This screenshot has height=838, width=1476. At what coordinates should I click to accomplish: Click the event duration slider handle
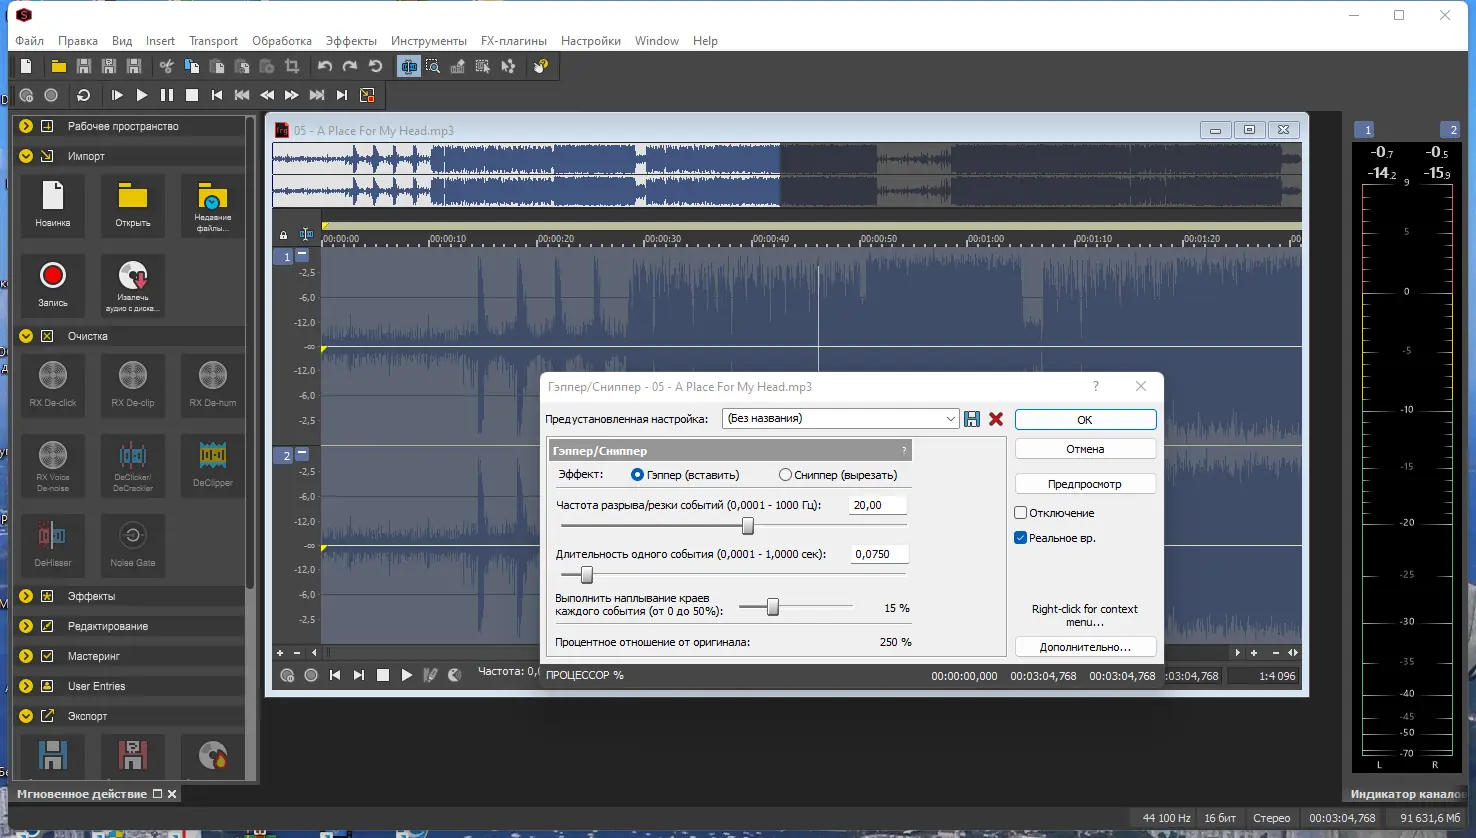click(587, 575)
